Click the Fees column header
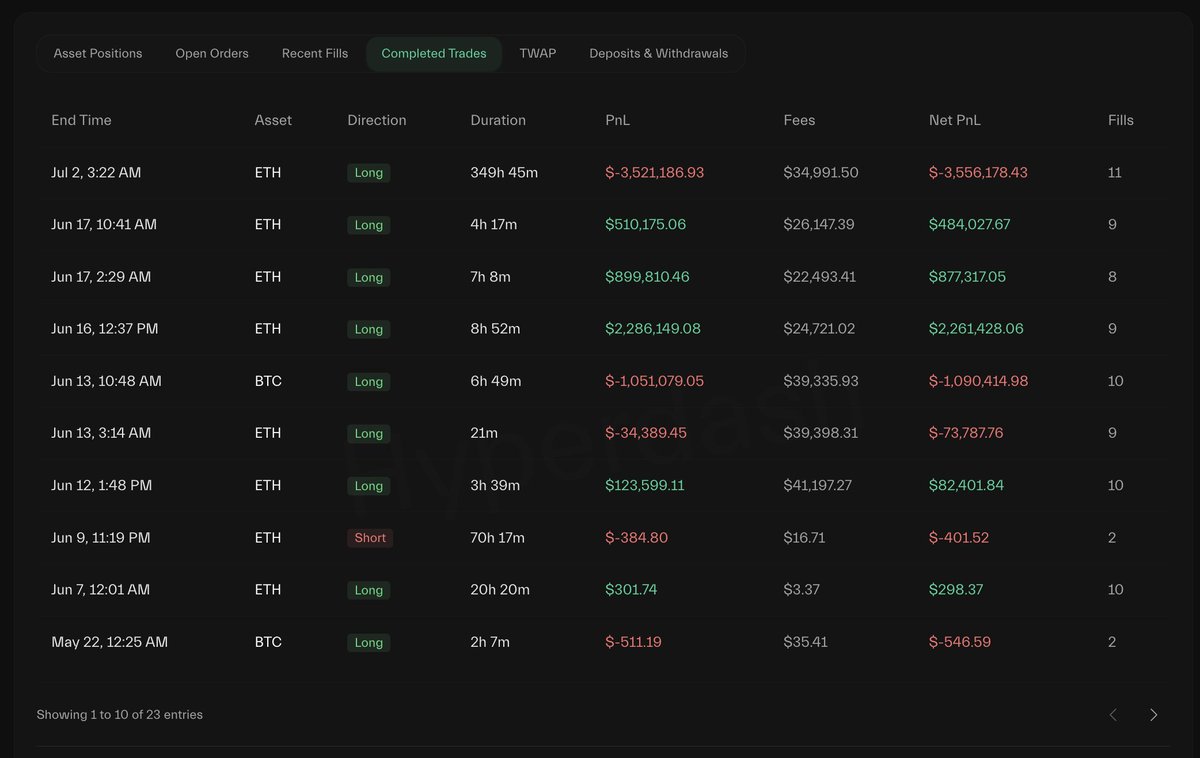 point(800,120)
